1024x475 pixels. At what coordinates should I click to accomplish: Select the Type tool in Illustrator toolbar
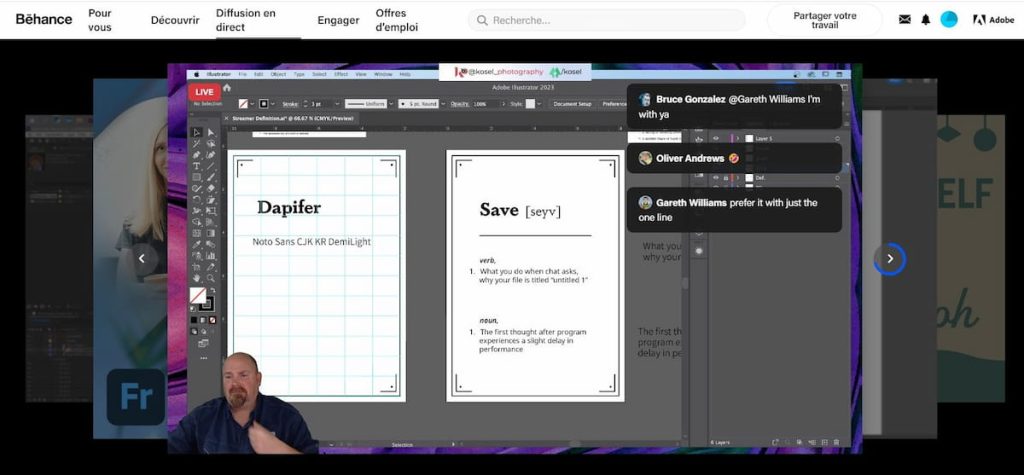(x=196, y=166)
